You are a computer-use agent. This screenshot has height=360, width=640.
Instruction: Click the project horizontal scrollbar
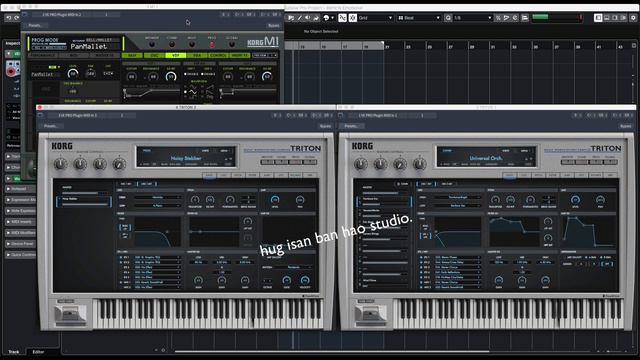click(x=331, y=351)
